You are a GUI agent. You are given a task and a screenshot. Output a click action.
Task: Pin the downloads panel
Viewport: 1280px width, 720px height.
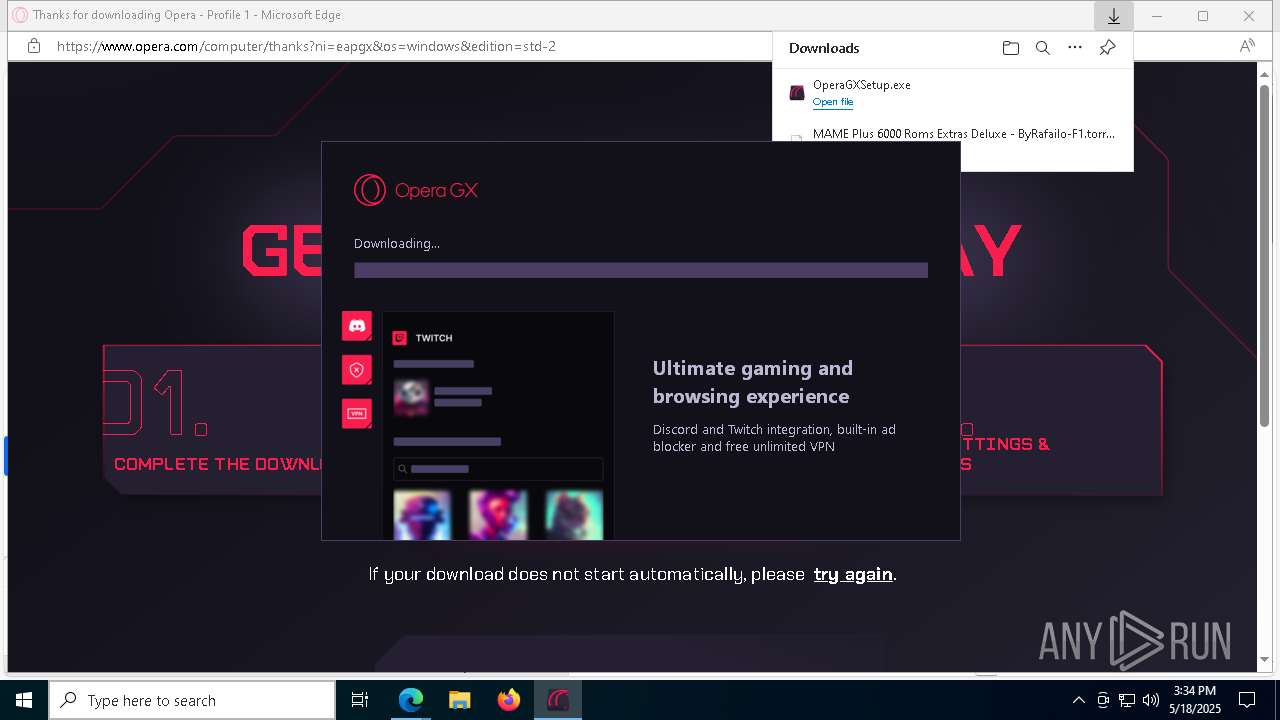point(1107,48)
